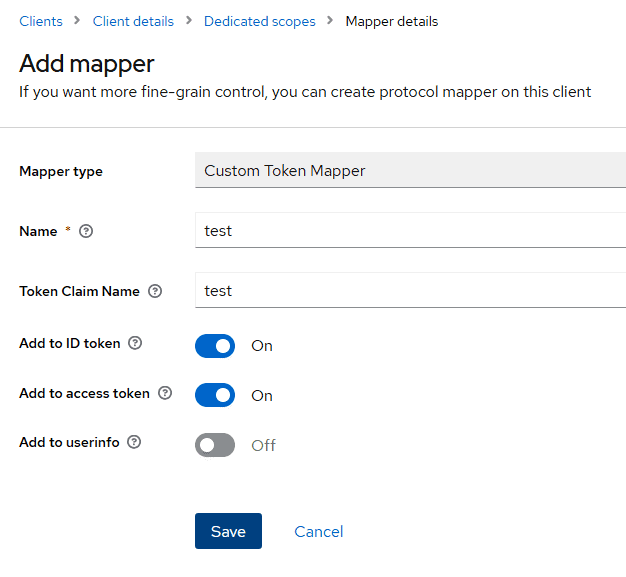Click breadcrumb chevron after Clients
The height and width of the screenshot is (577, 626).
(x=77, y=20)
